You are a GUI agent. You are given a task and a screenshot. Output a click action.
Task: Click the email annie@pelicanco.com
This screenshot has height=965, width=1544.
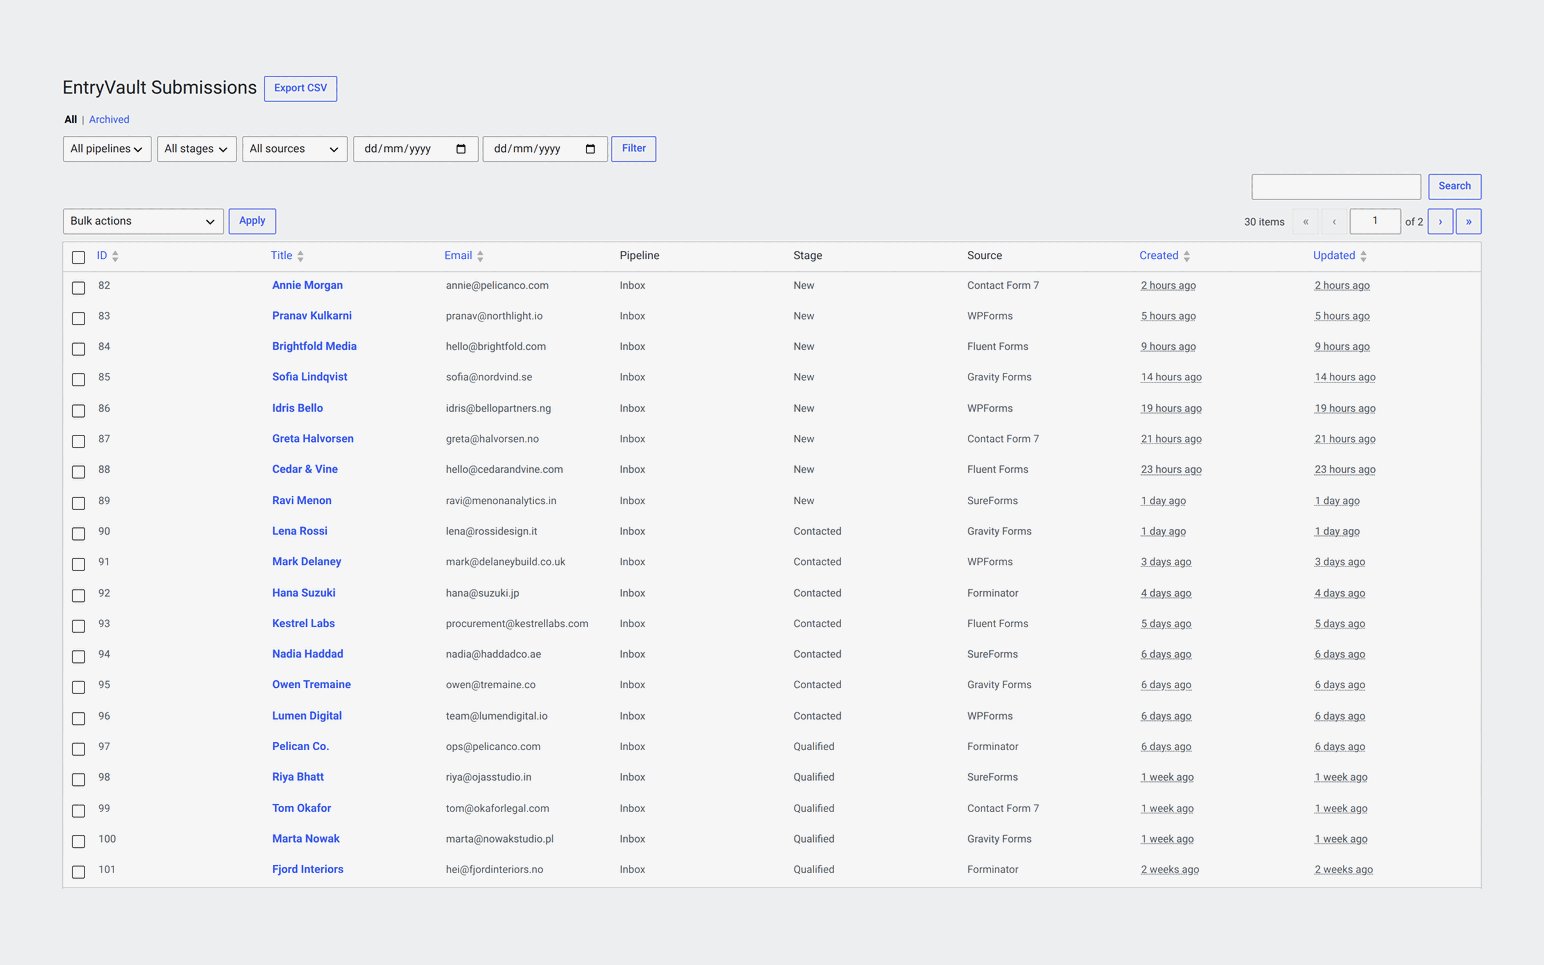point(497,285)
